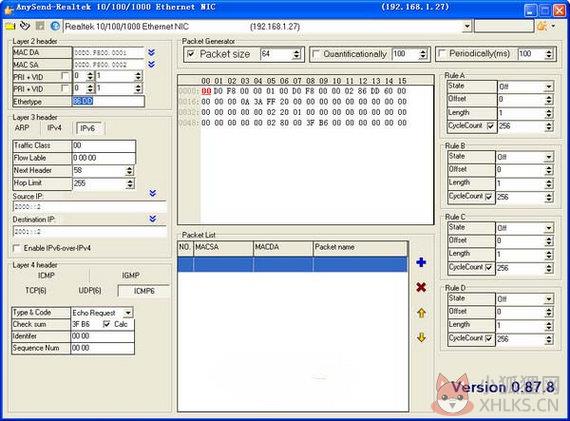Toggle Rule D CycleCount checkbox

coord(489,338)
